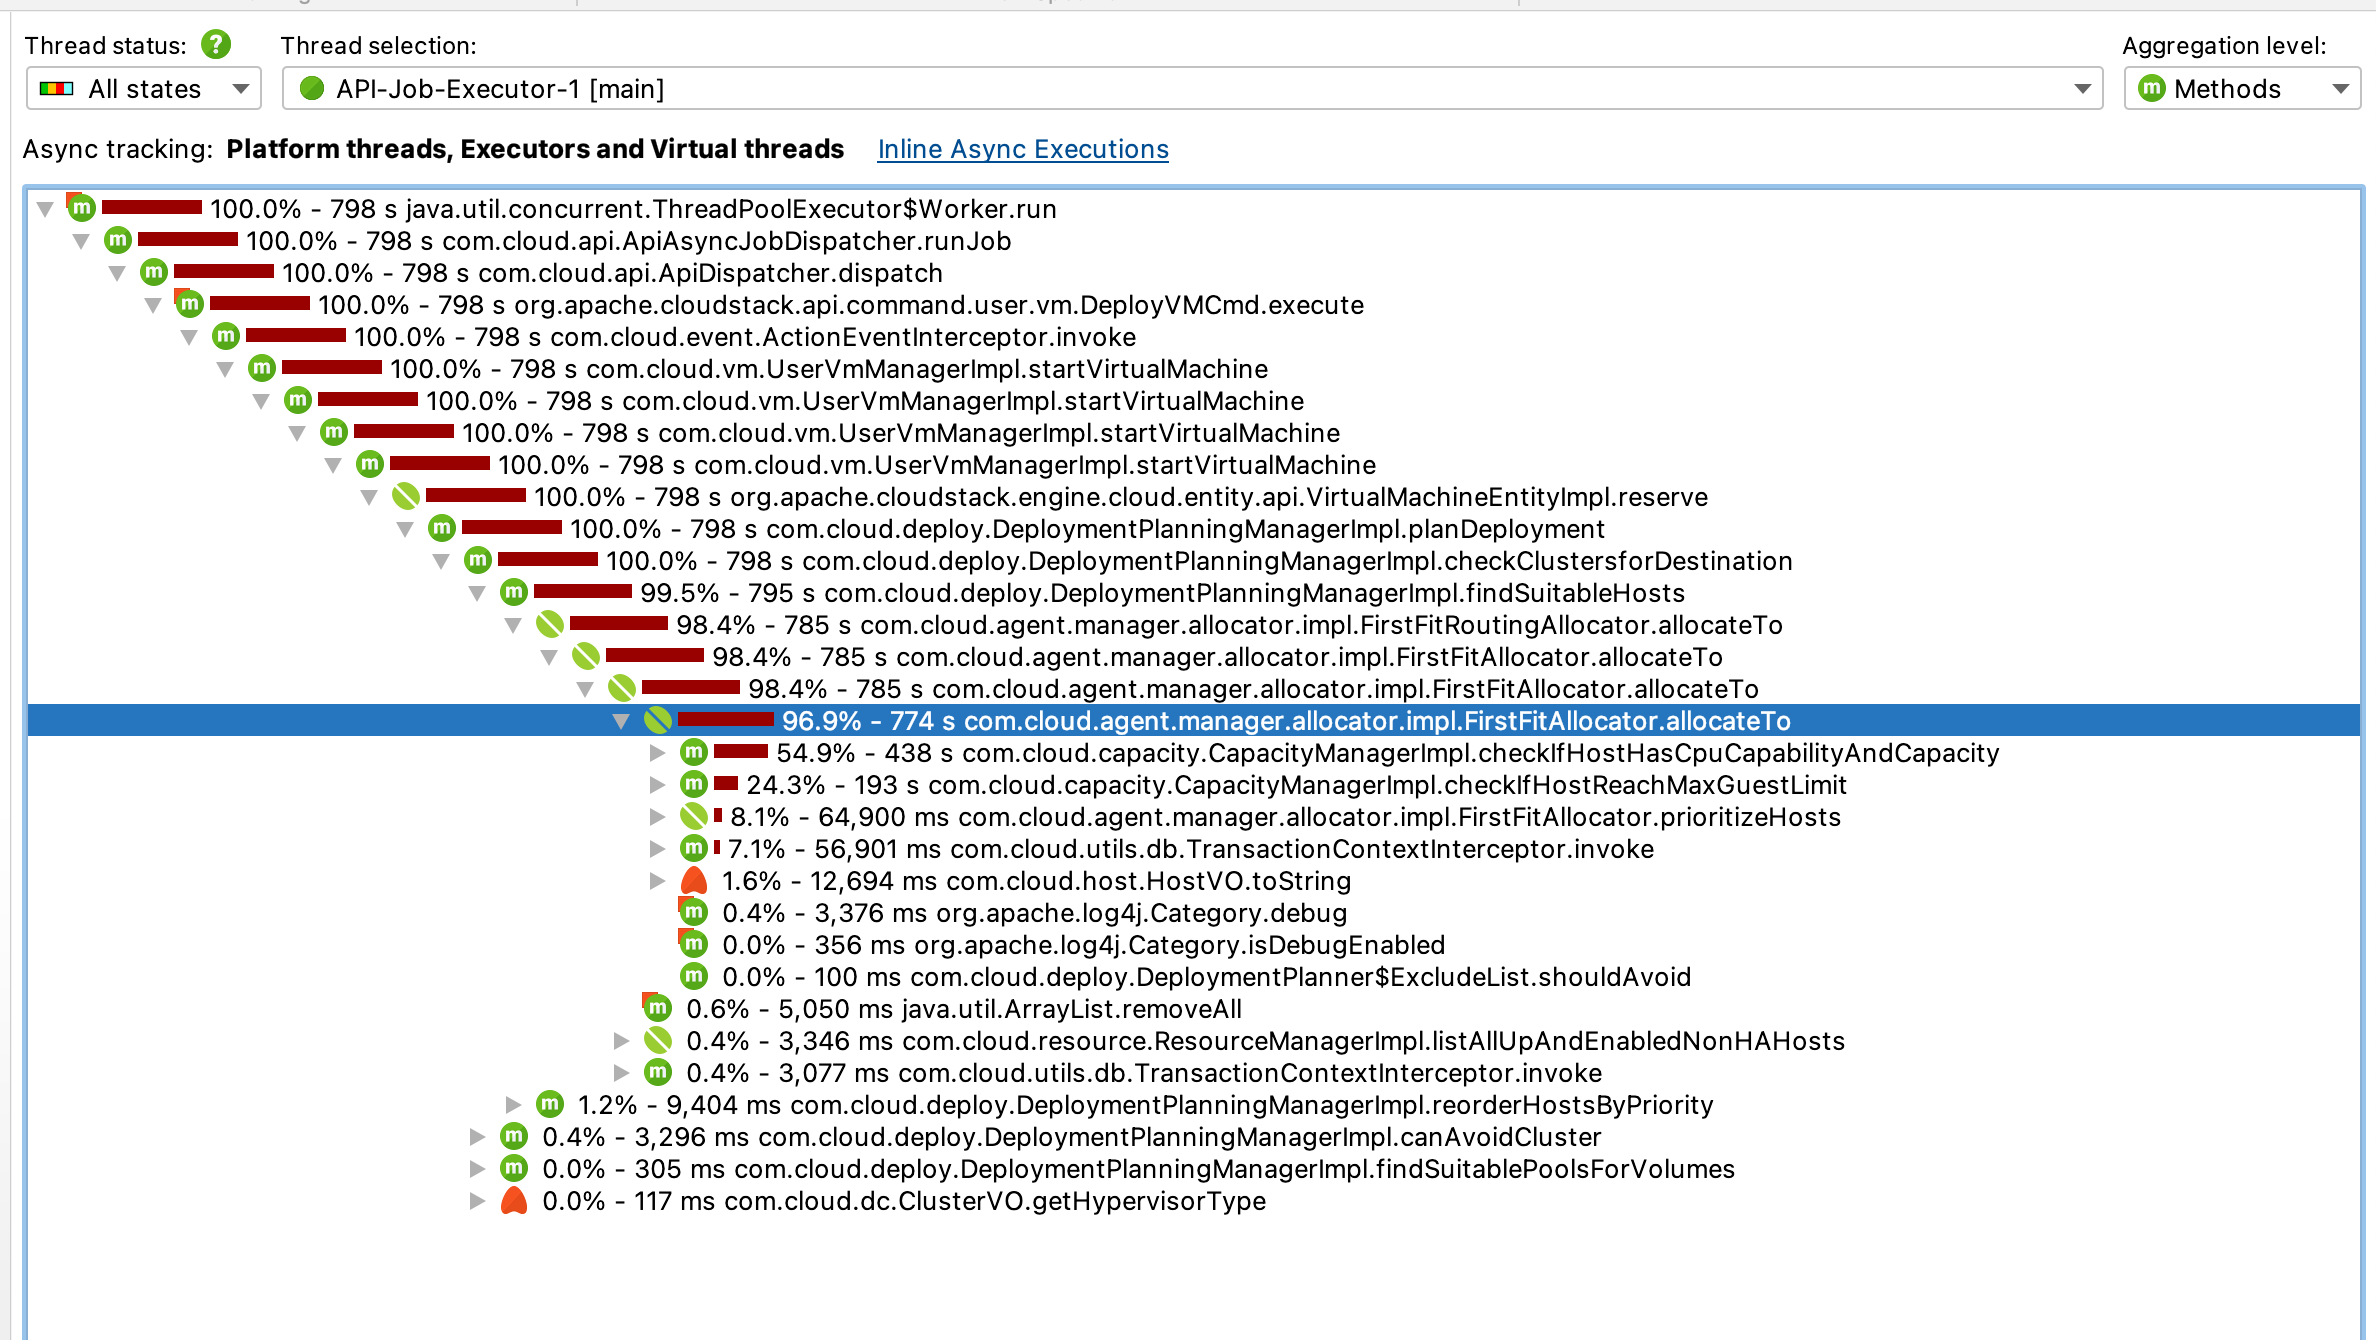
Task: Open the Inline Async Executions link
Action: [x=1022, y=149]
